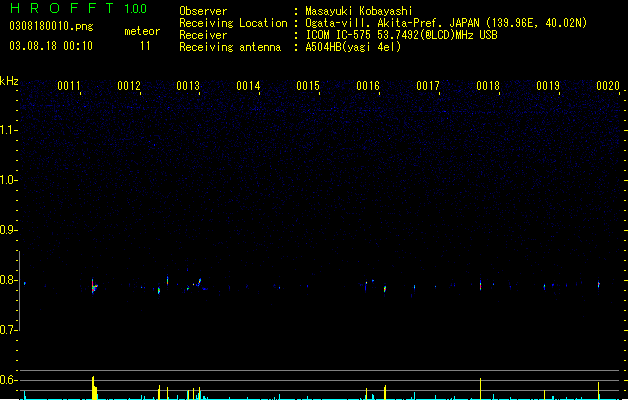Select the 0018 time marker
Viewport: 629px width, 400px height.
tap(488, 86)
